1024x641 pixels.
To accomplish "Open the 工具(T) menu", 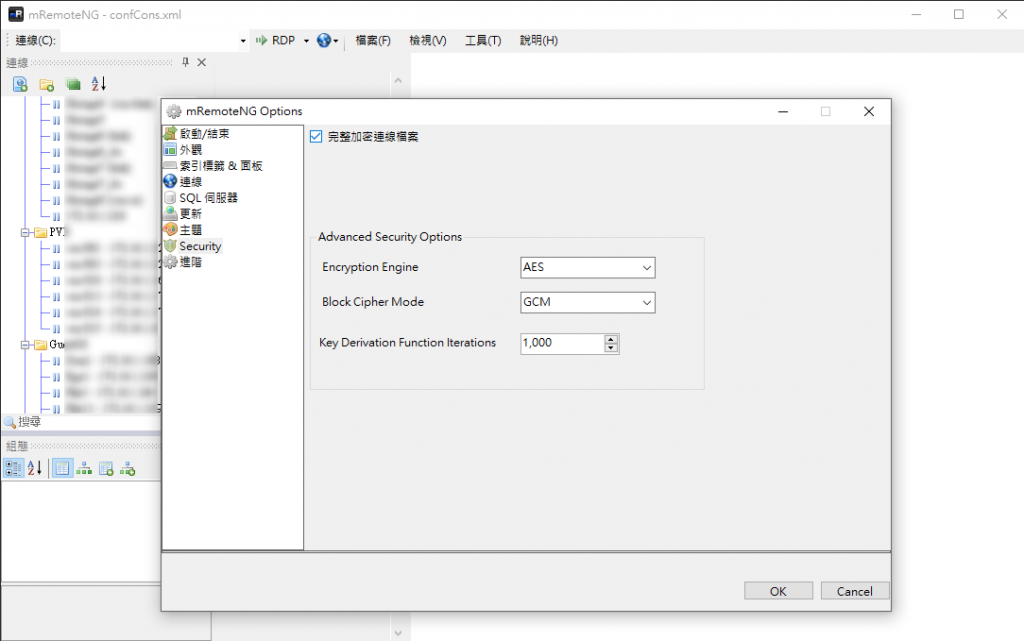I will (x=483, y=40).
